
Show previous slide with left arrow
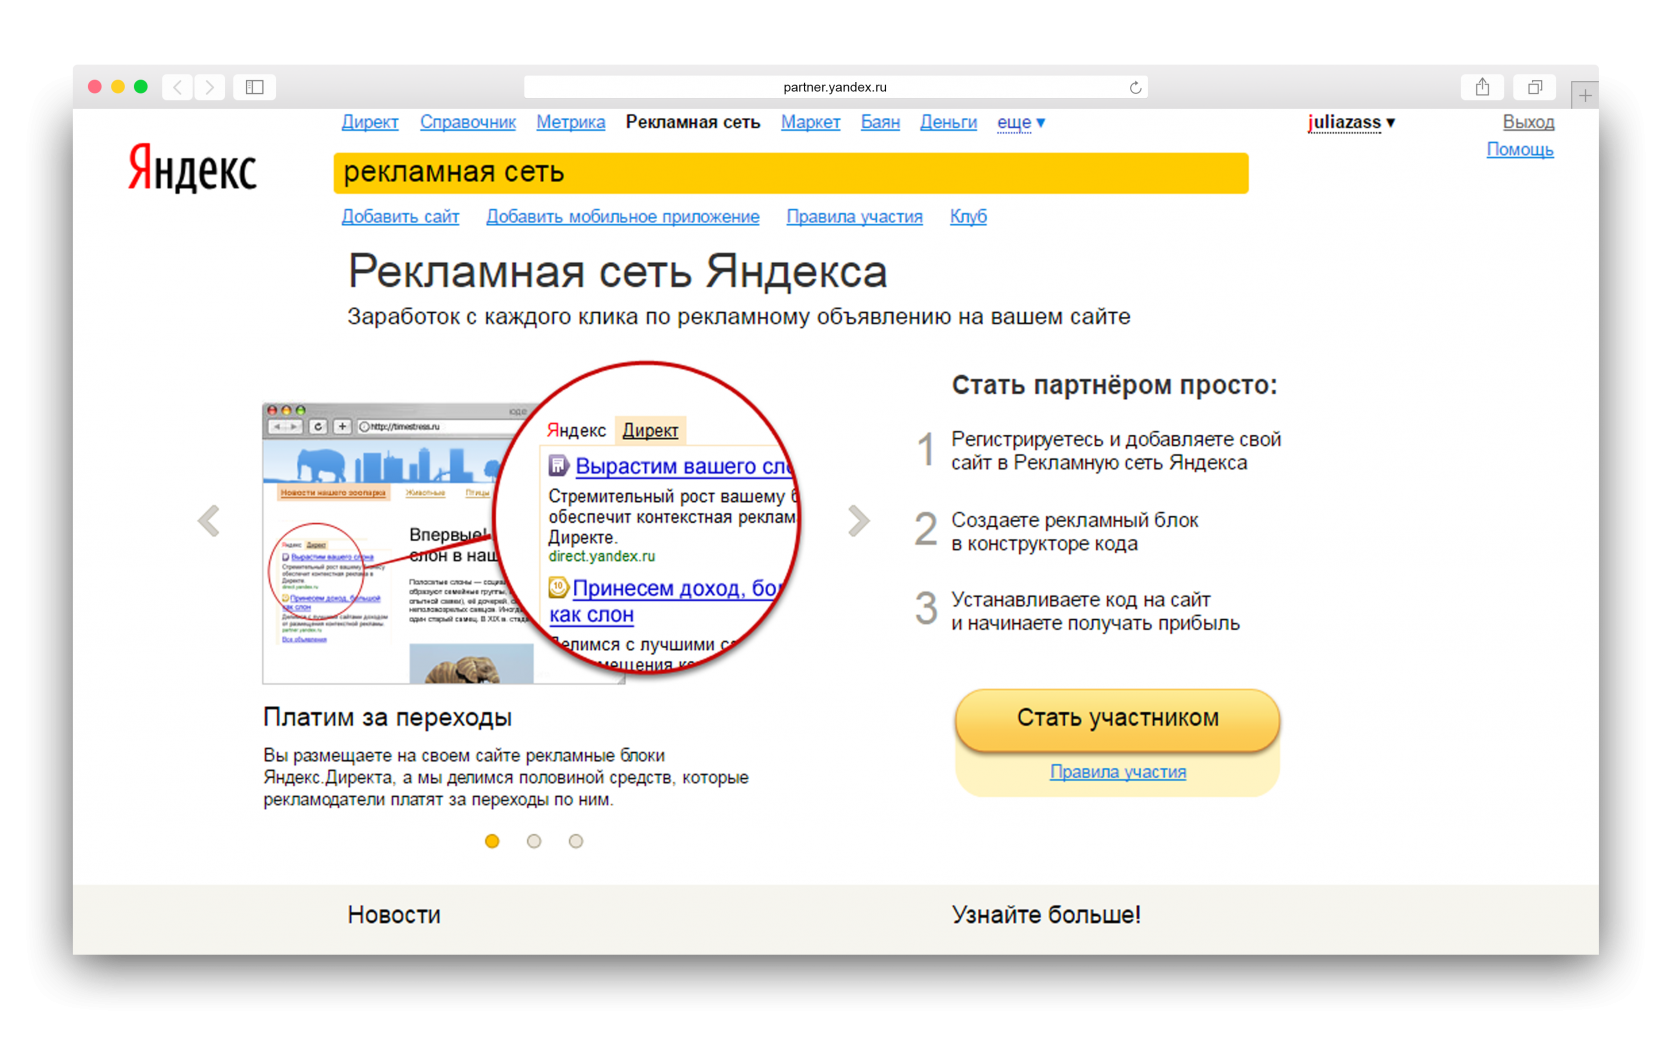(x=209, y=520)
